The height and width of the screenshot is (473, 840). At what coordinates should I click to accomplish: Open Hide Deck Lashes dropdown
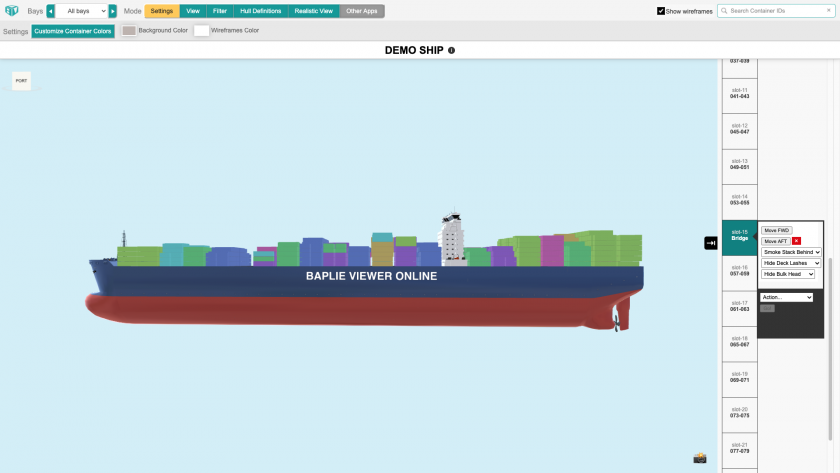tap(791, 263)
